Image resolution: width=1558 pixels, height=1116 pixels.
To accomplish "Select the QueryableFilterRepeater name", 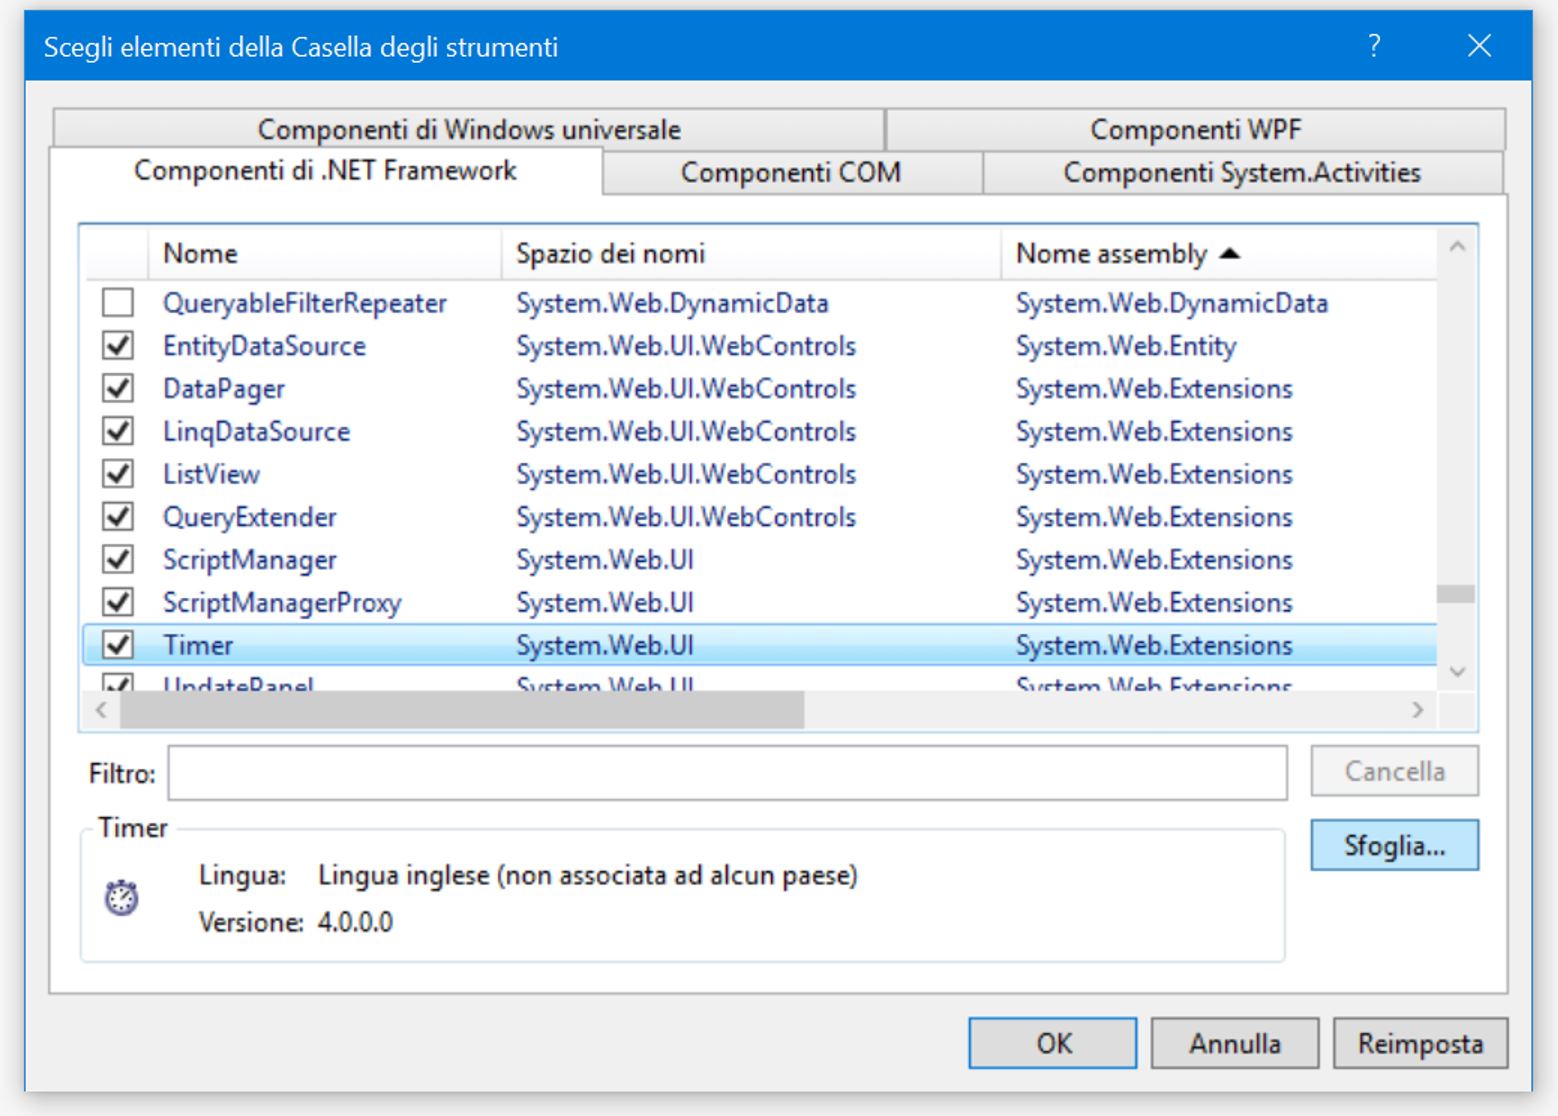I will click(x=305, y=303).
